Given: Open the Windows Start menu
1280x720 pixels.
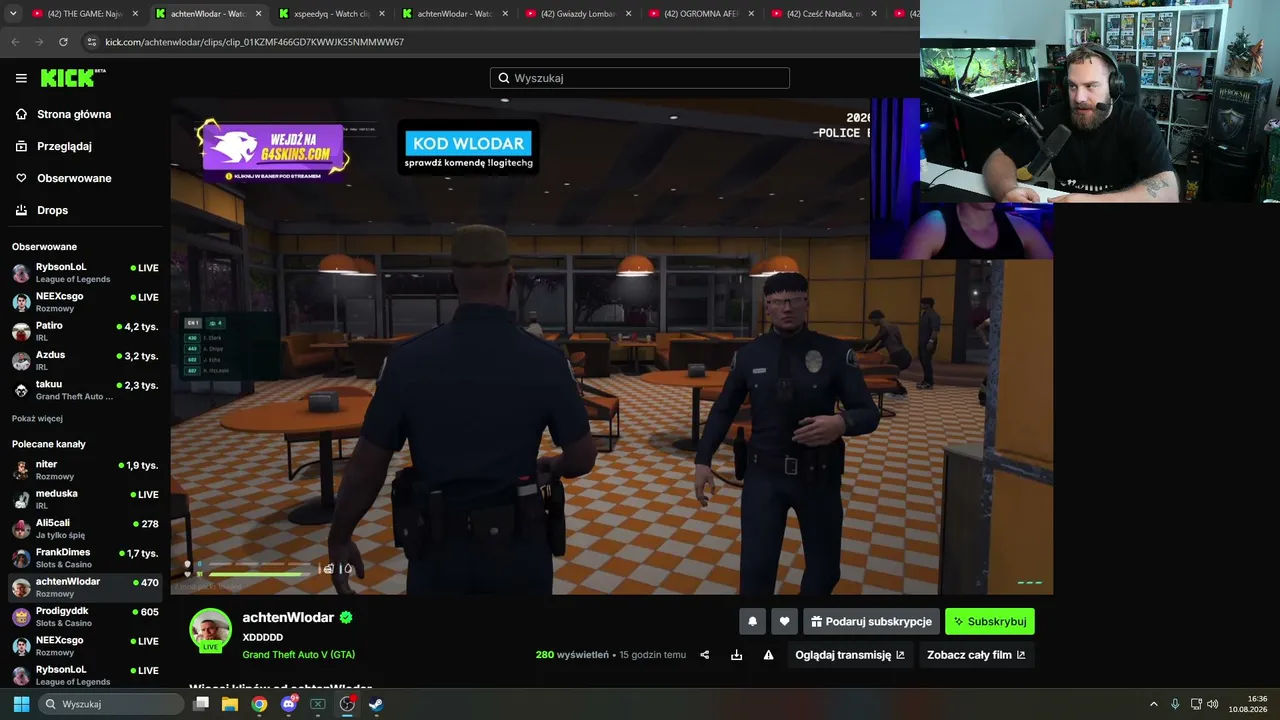Looking at the screenshot, I should 21,704.
